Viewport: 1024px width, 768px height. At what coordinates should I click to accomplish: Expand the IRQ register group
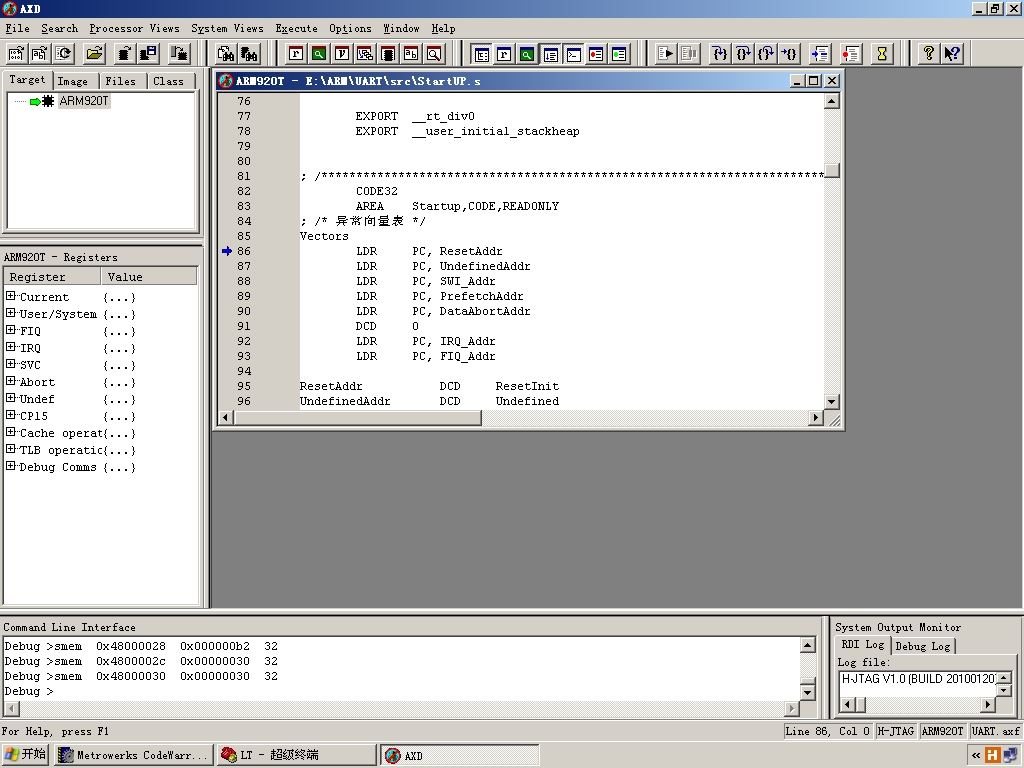(10, 347)
